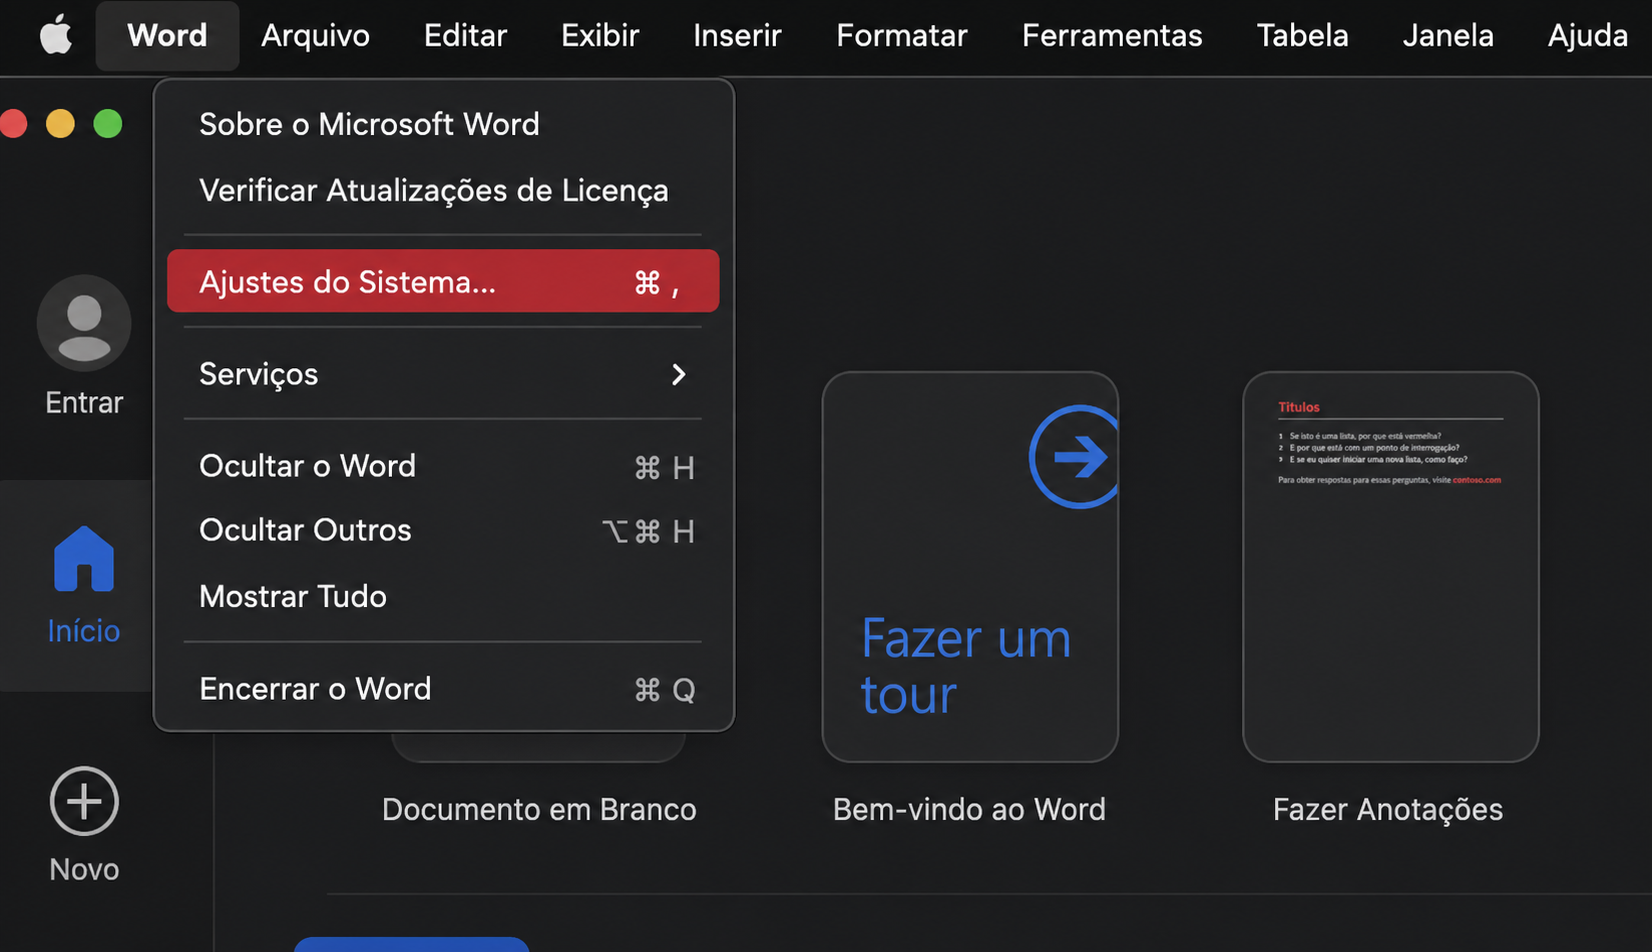The height and width of the screenshot is (952, 1652).
Task: Select Verificar Atualizações de Licença
Action: coord(443,190)
